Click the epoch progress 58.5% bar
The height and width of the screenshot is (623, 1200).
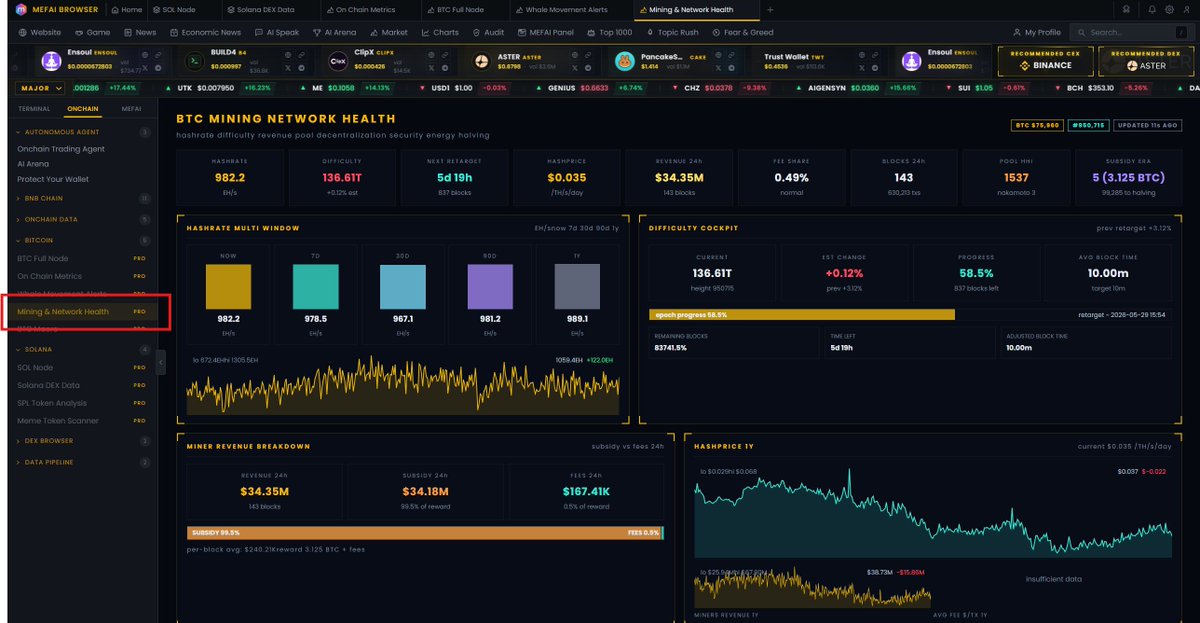coord(801,314)
